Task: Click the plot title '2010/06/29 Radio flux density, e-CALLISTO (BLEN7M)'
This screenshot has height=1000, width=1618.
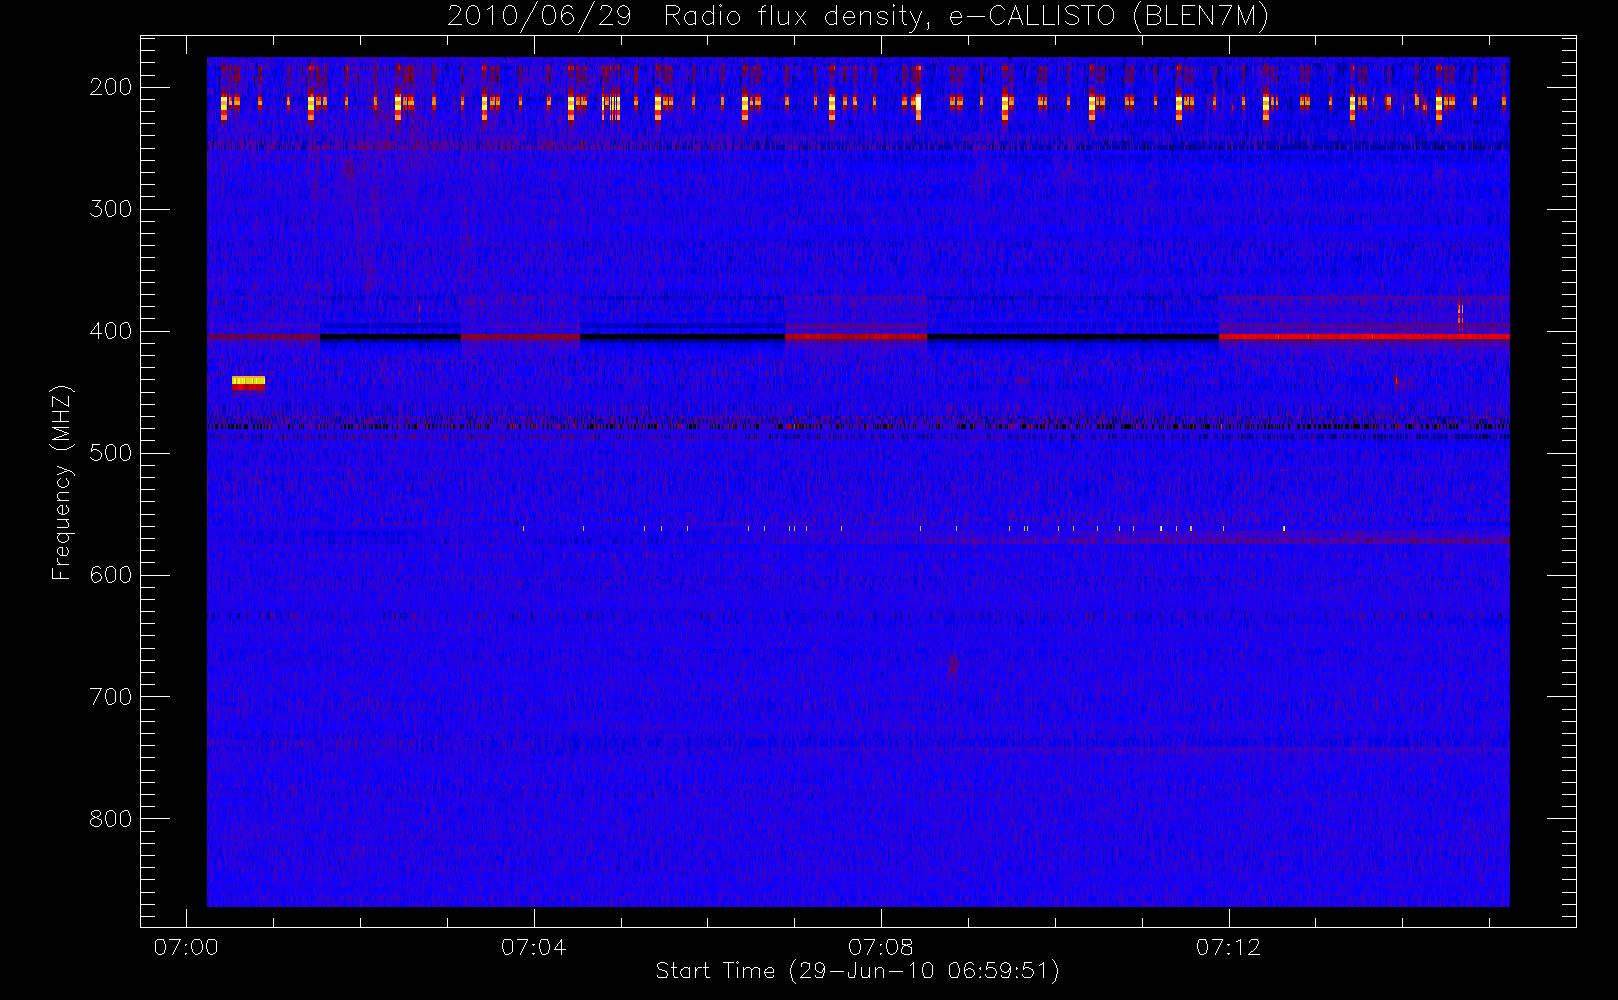Action: click(858, 17)
